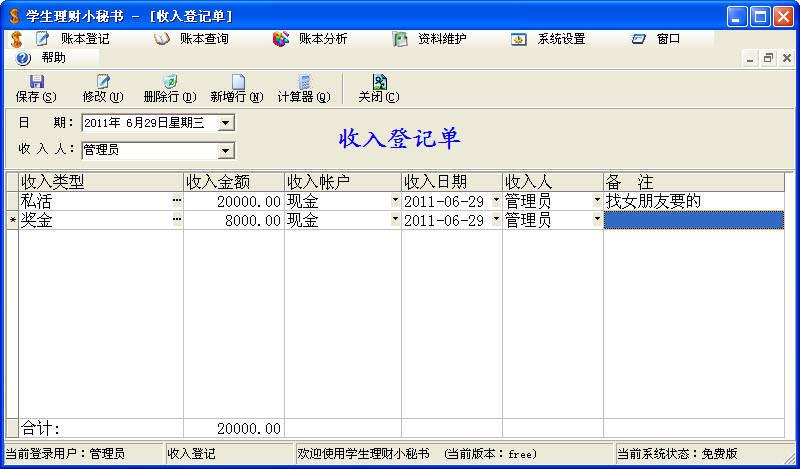This screenshot has height=469, width=800.
Task: Click the 收入帐户 column header
Action: pos(343,182)
